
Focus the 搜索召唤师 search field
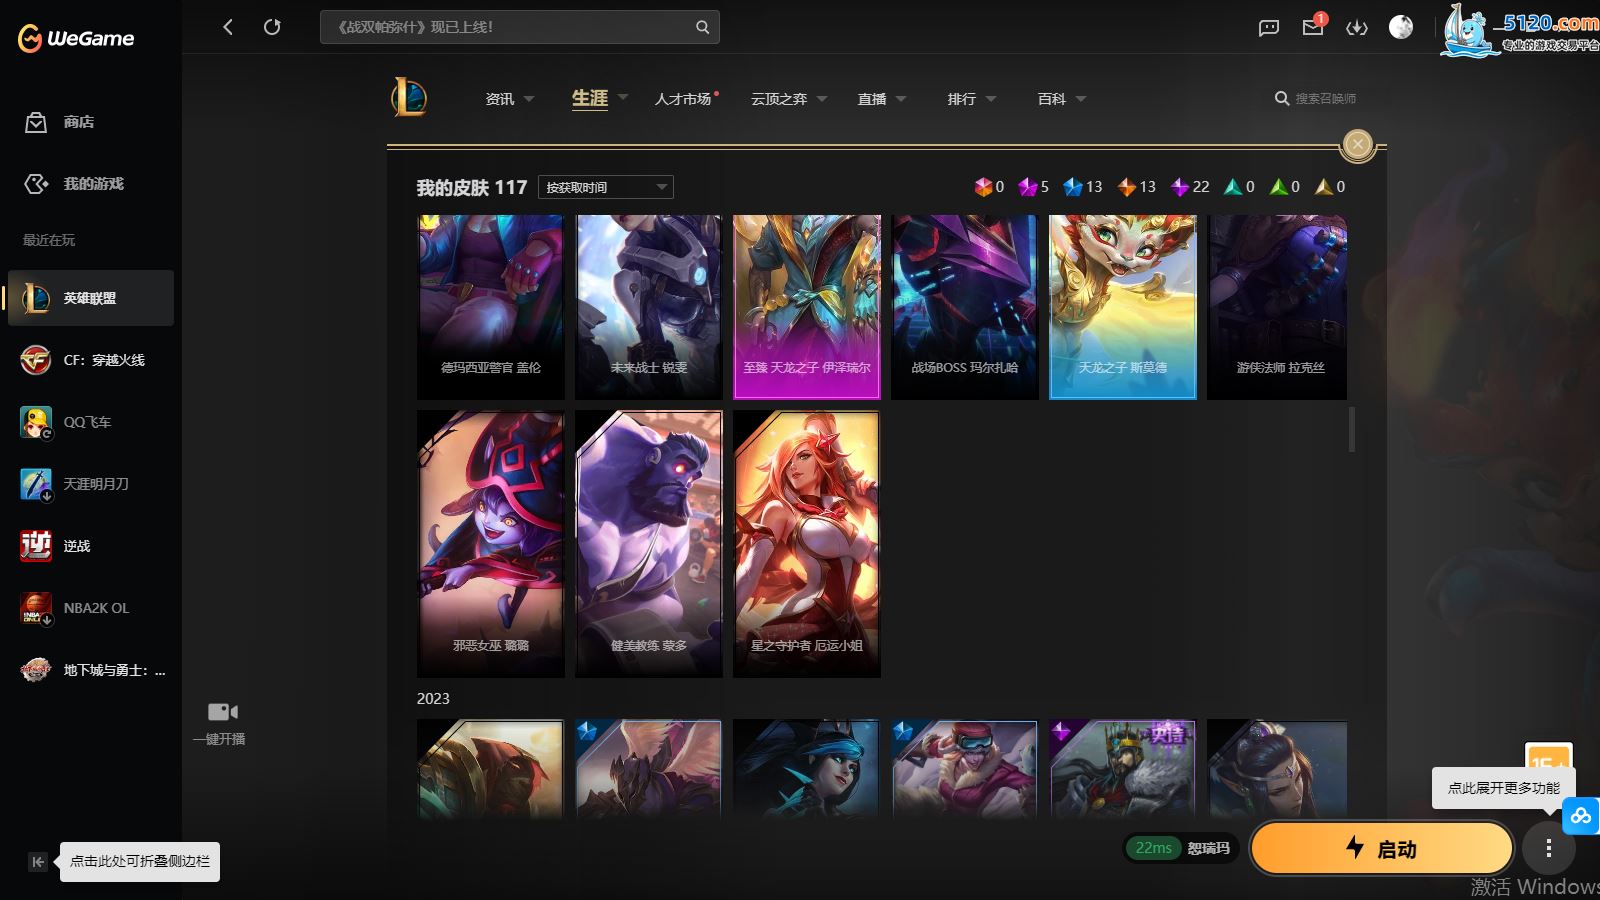click(1325, 99)
